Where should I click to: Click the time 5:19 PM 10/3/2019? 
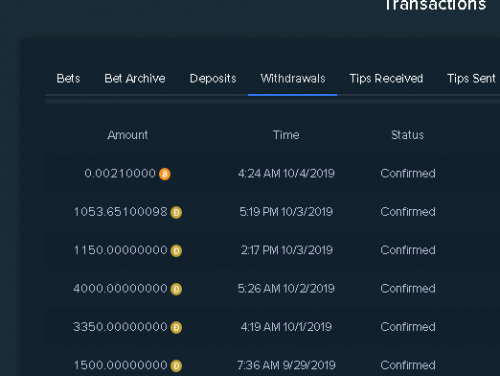tap(286, 212)
